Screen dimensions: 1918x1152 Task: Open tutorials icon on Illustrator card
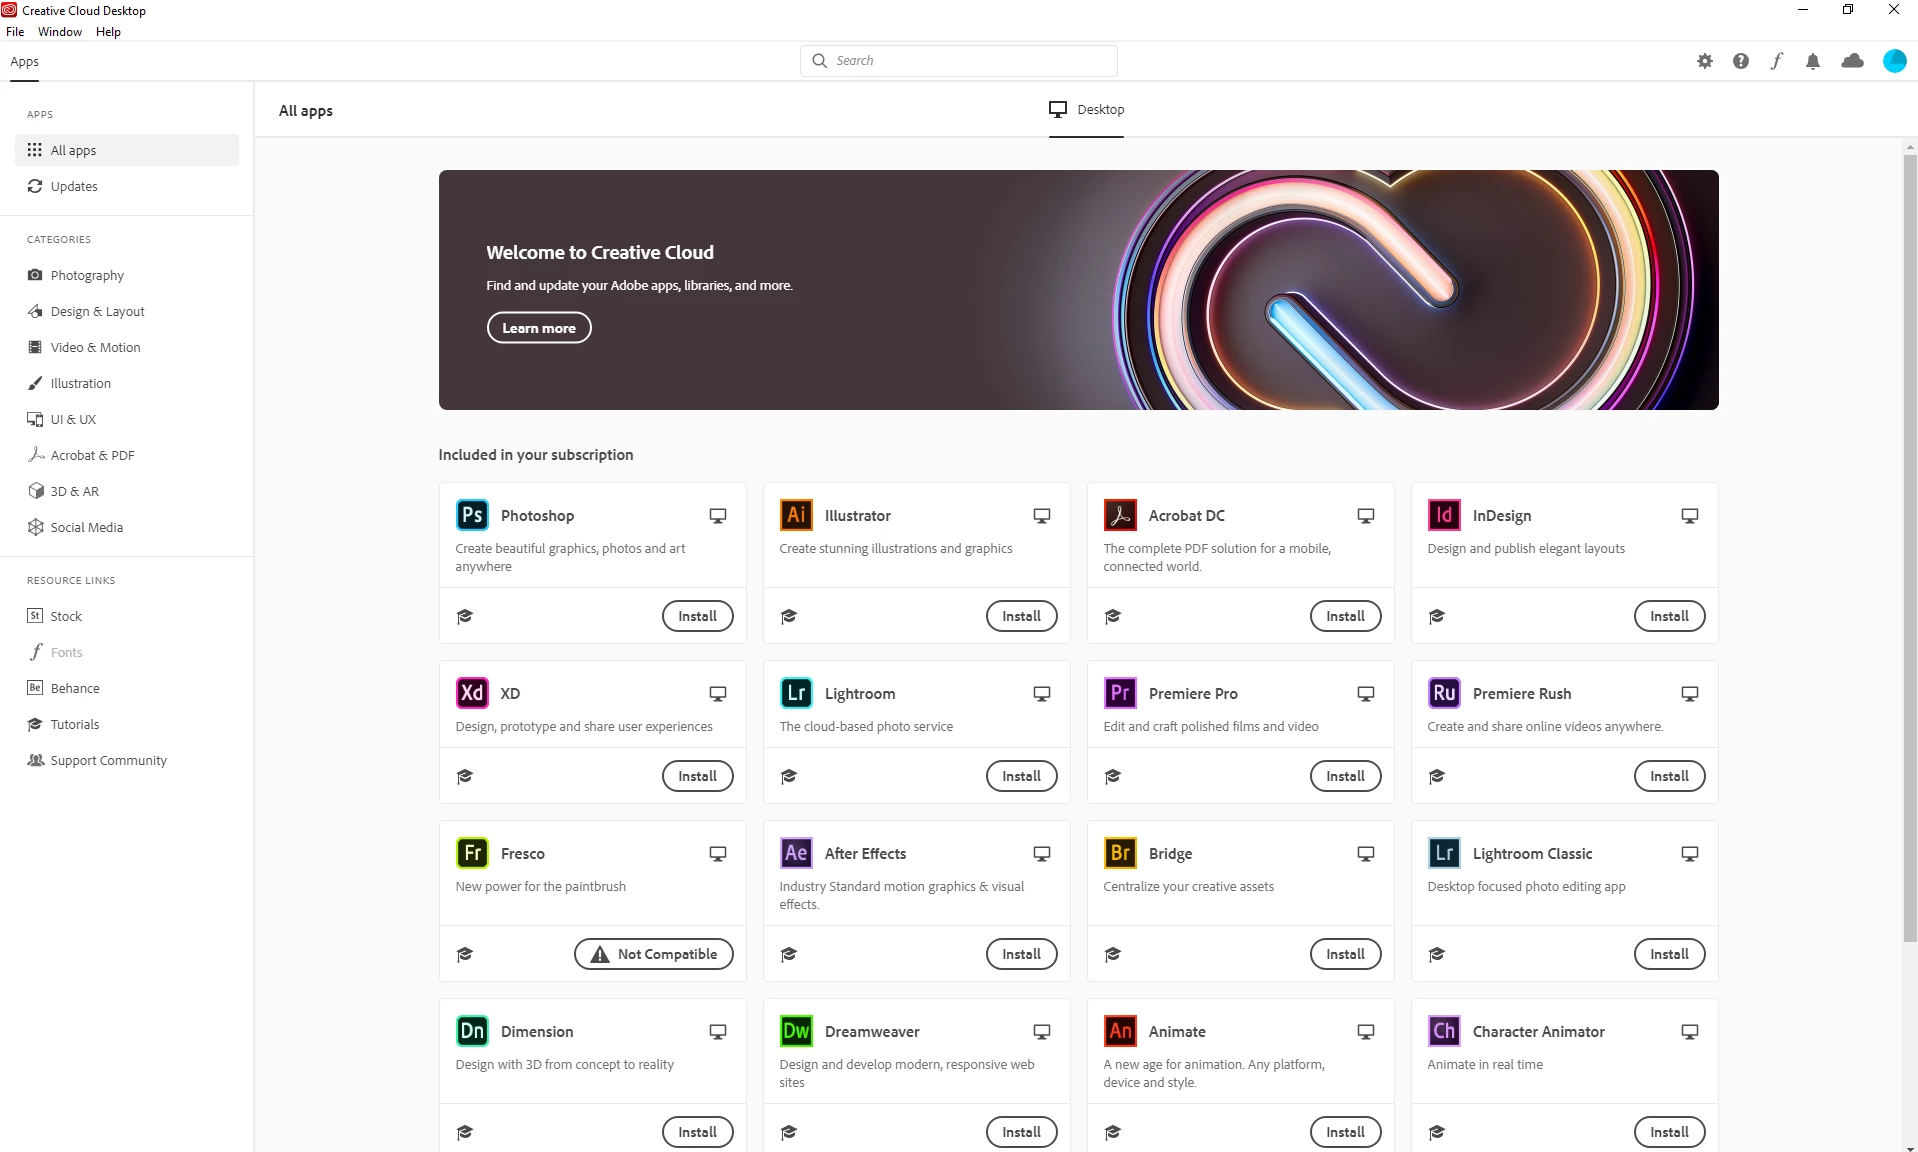[x=789, y=616]
